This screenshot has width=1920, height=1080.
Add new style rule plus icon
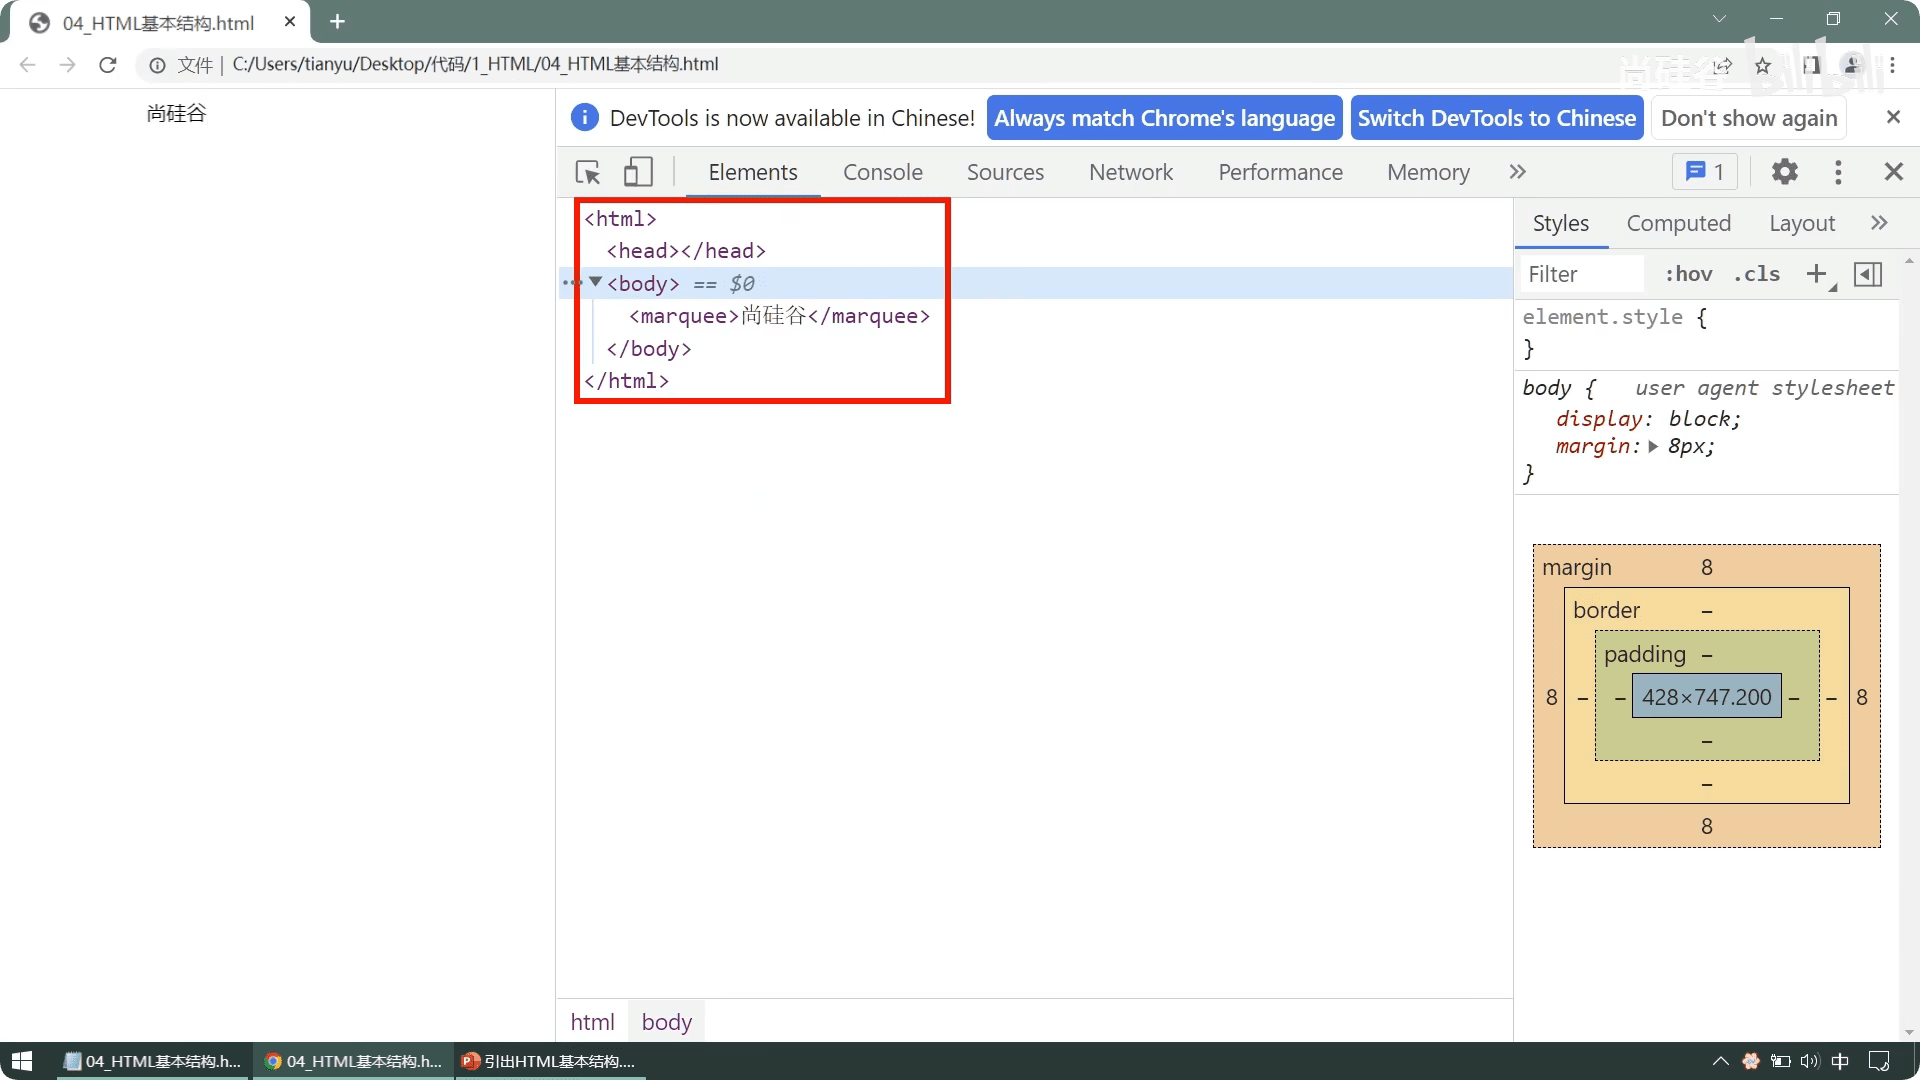pos(1816,274)
